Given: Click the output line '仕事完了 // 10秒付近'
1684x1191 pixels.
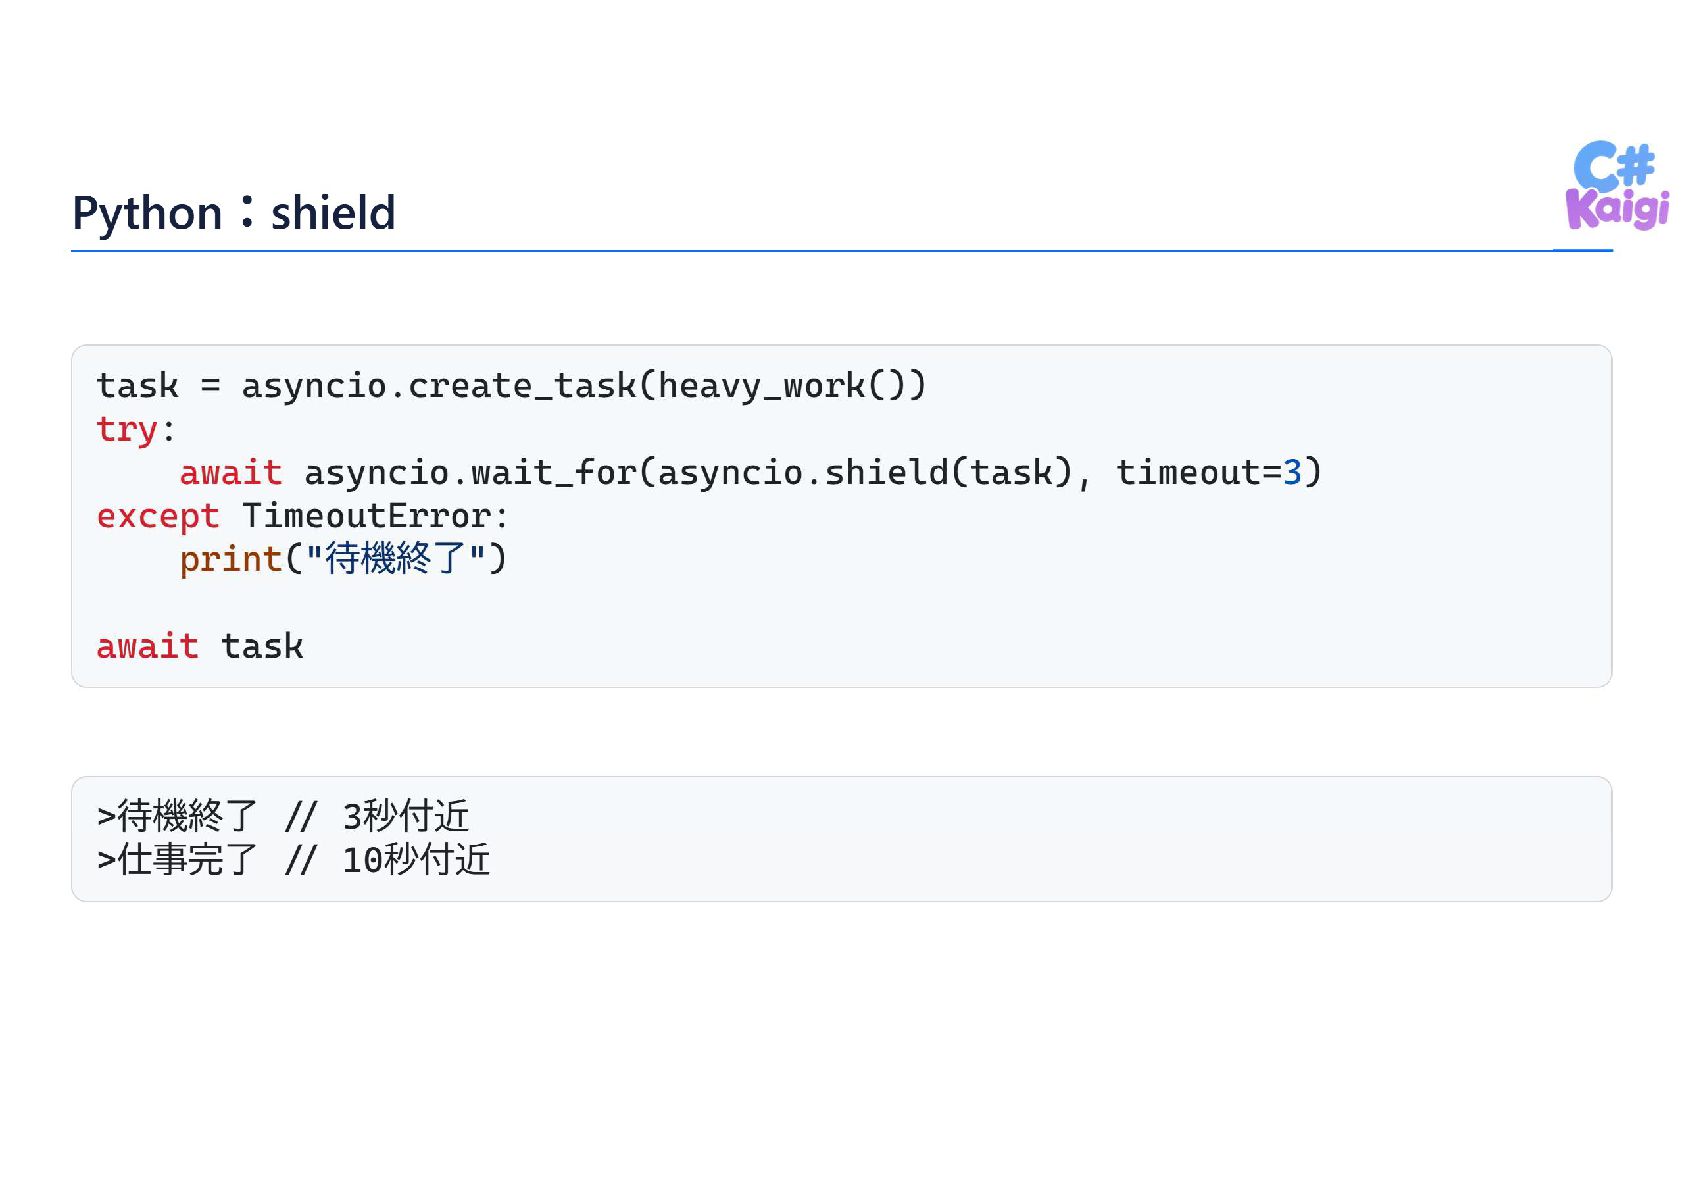Looking at the screenshot, I should click(x=293, y=859).
